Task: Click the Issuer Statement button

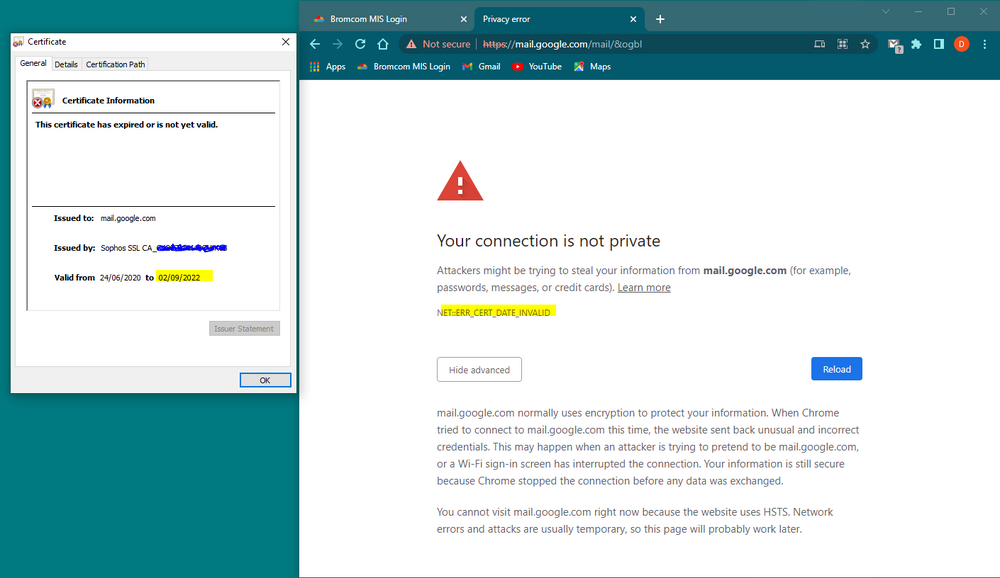Action: [244, 329]
